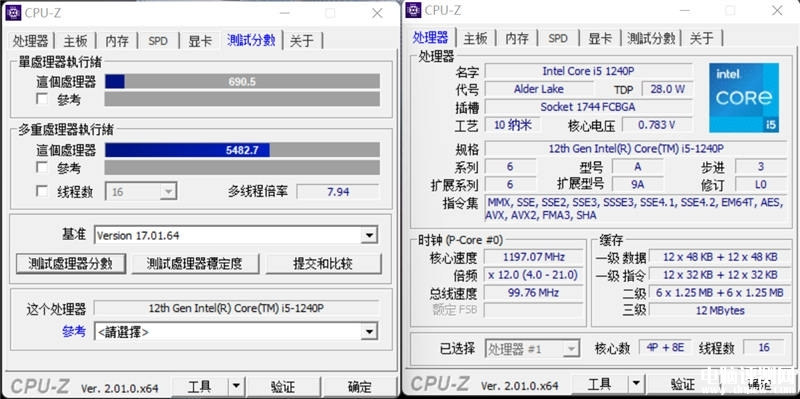Click 确定 button in left window

pyautogui.click(x=359, y=387)
